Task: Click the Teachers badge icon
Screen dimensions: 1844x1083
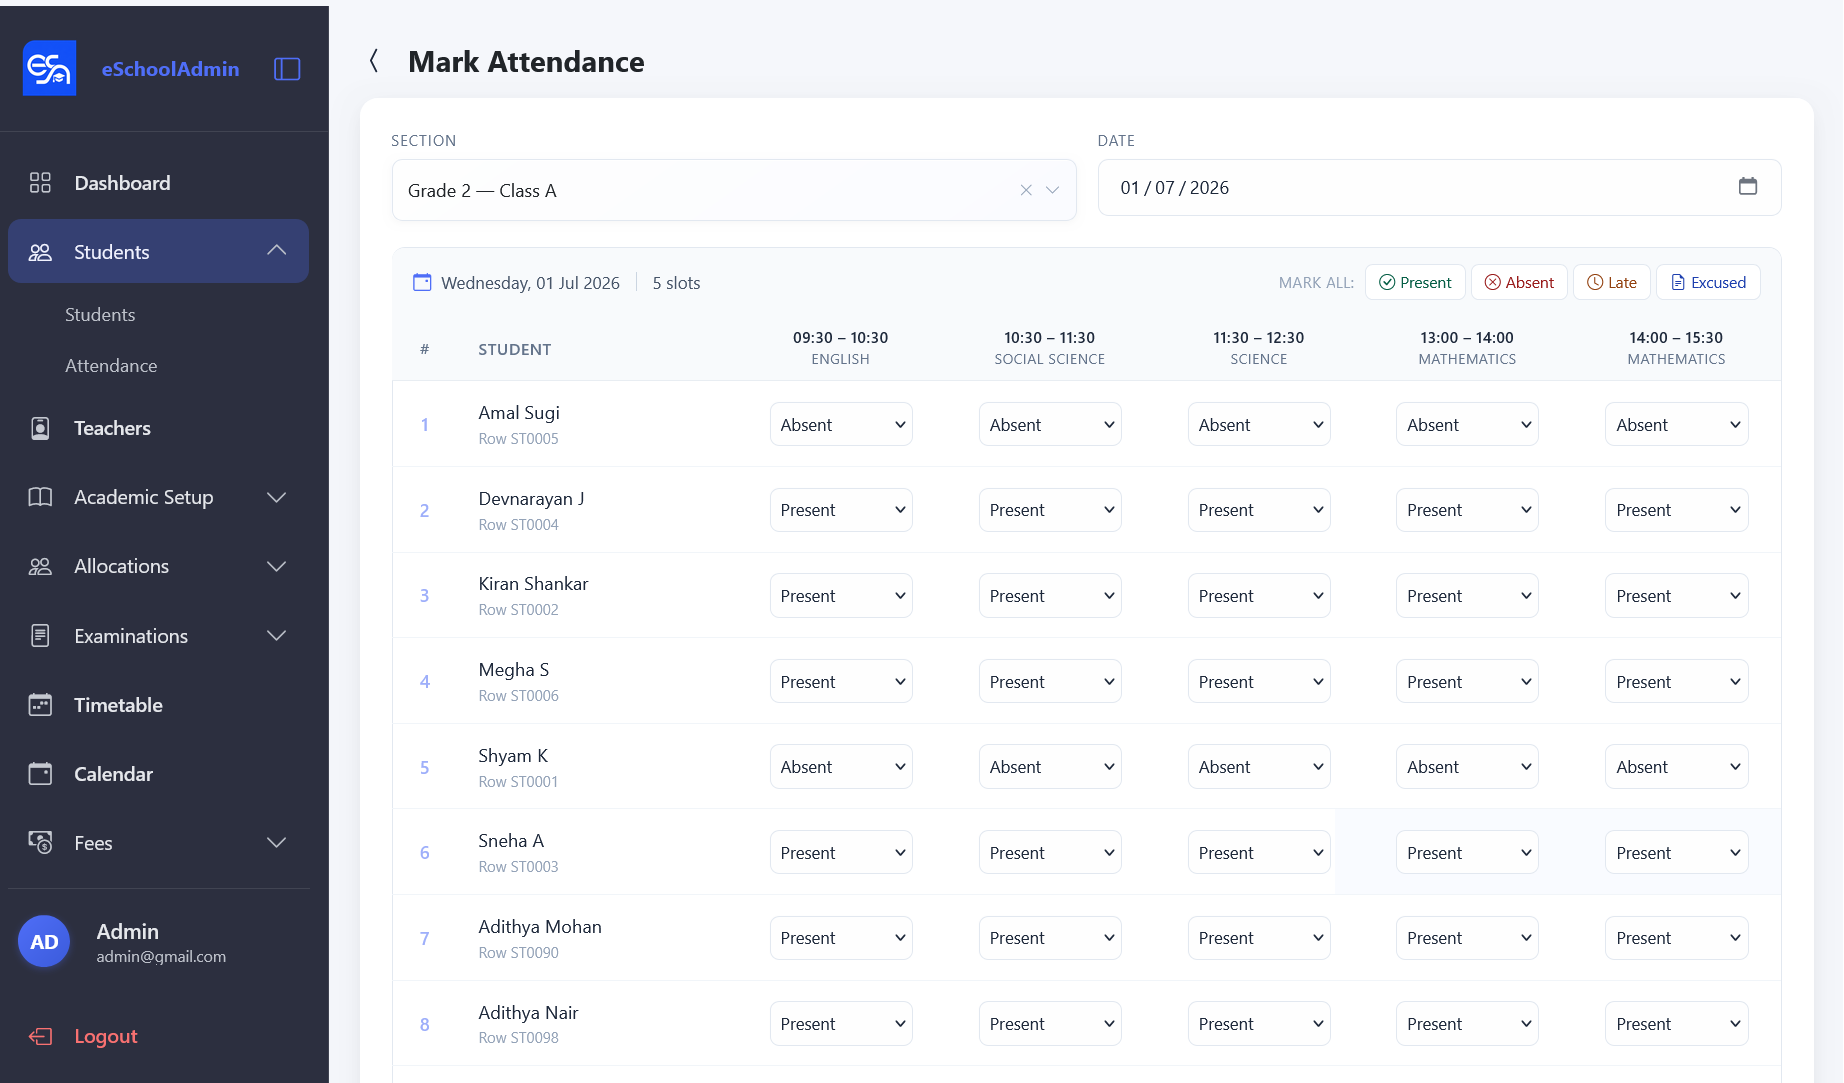Action: pyautogui.click(x=40, y=428)
